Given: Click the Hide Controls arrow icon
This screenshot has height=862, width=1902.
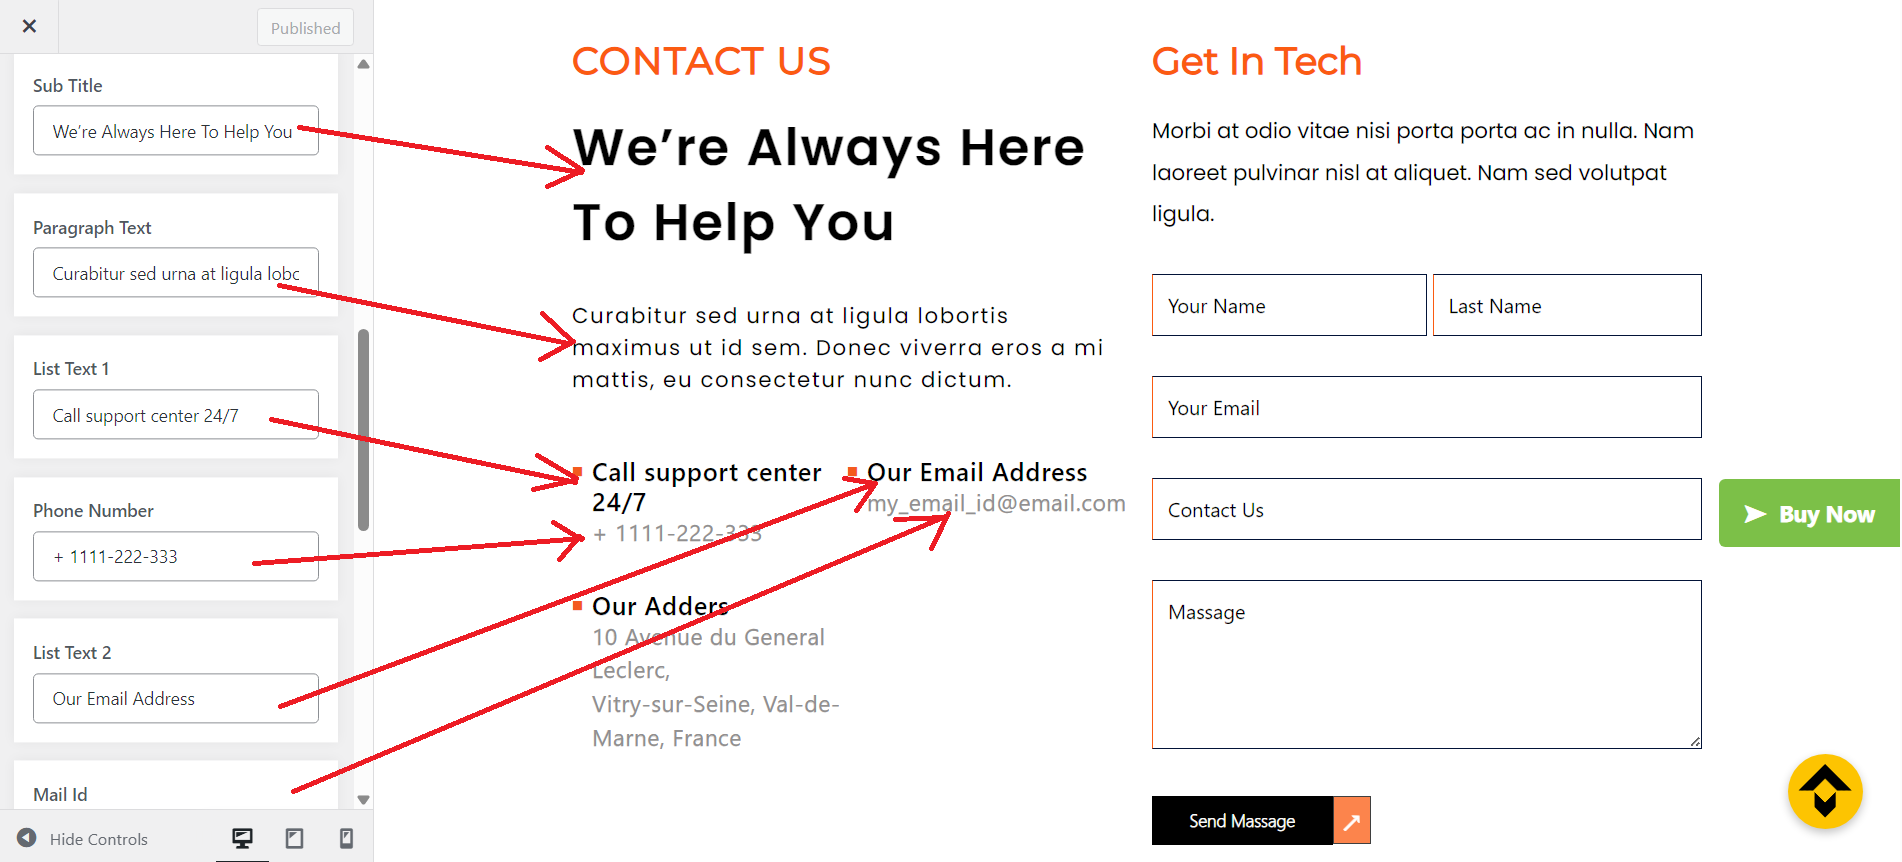Looking at the screenshot, I should 27,838.
